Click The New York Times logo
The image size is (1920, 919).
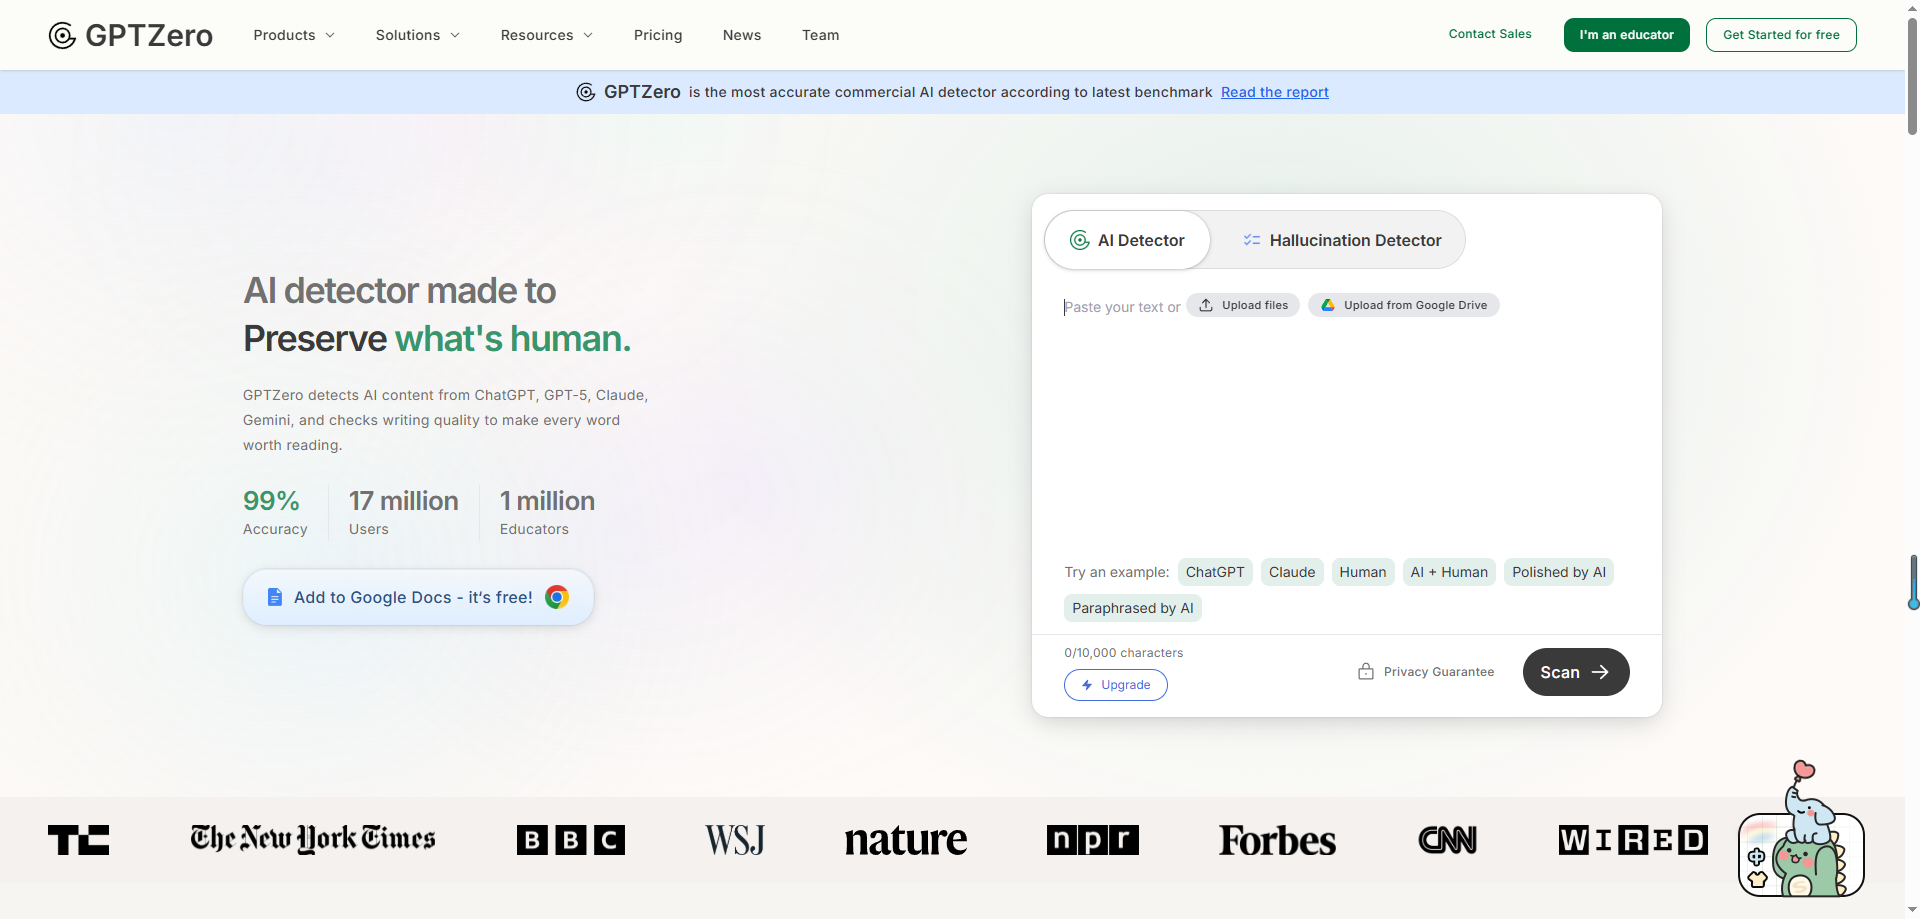pyautogui.click(x=313, y=839)
